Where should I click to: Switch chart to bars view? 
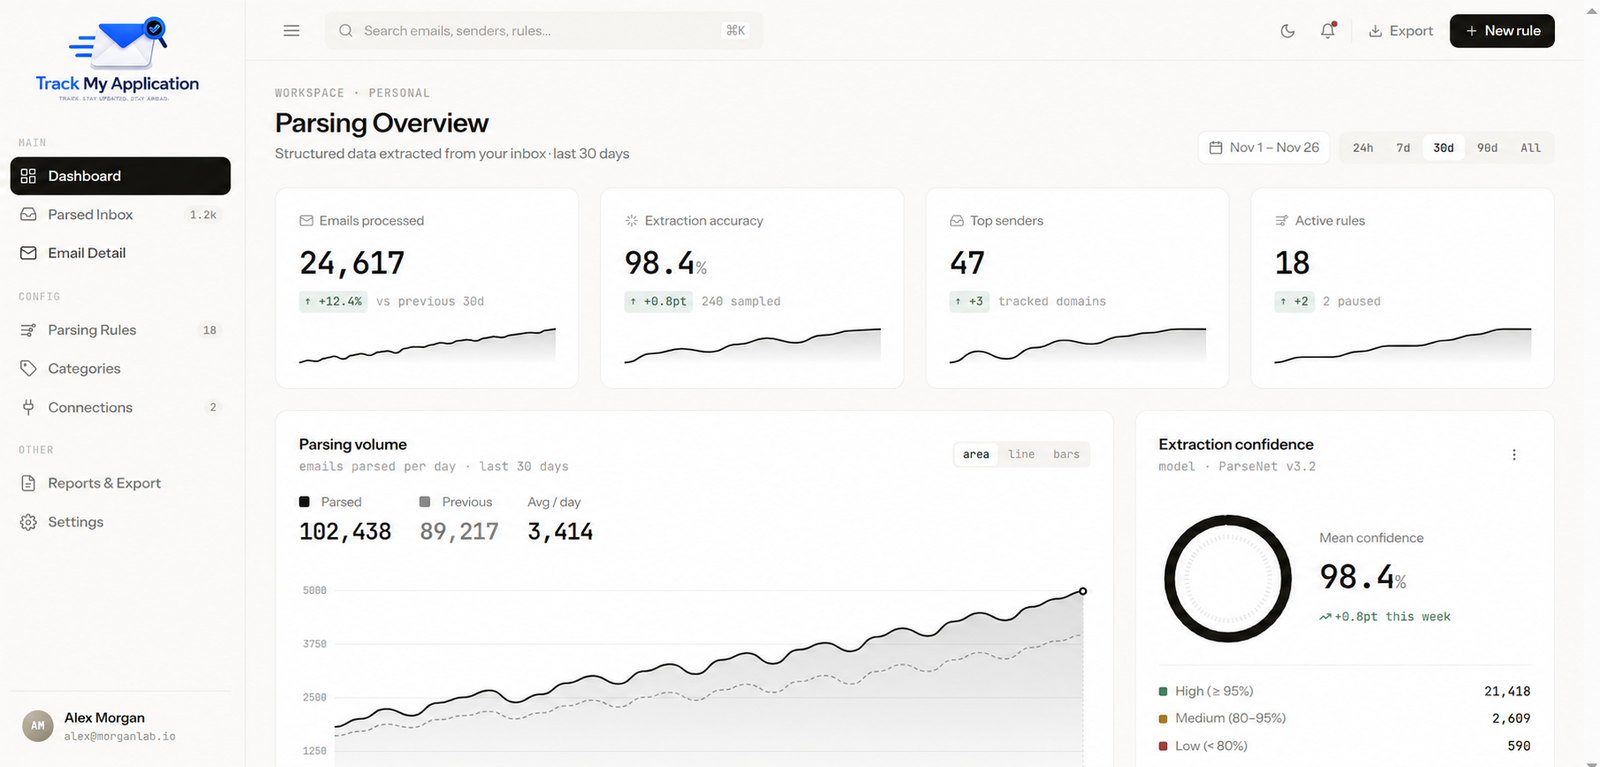[1066, 454]
